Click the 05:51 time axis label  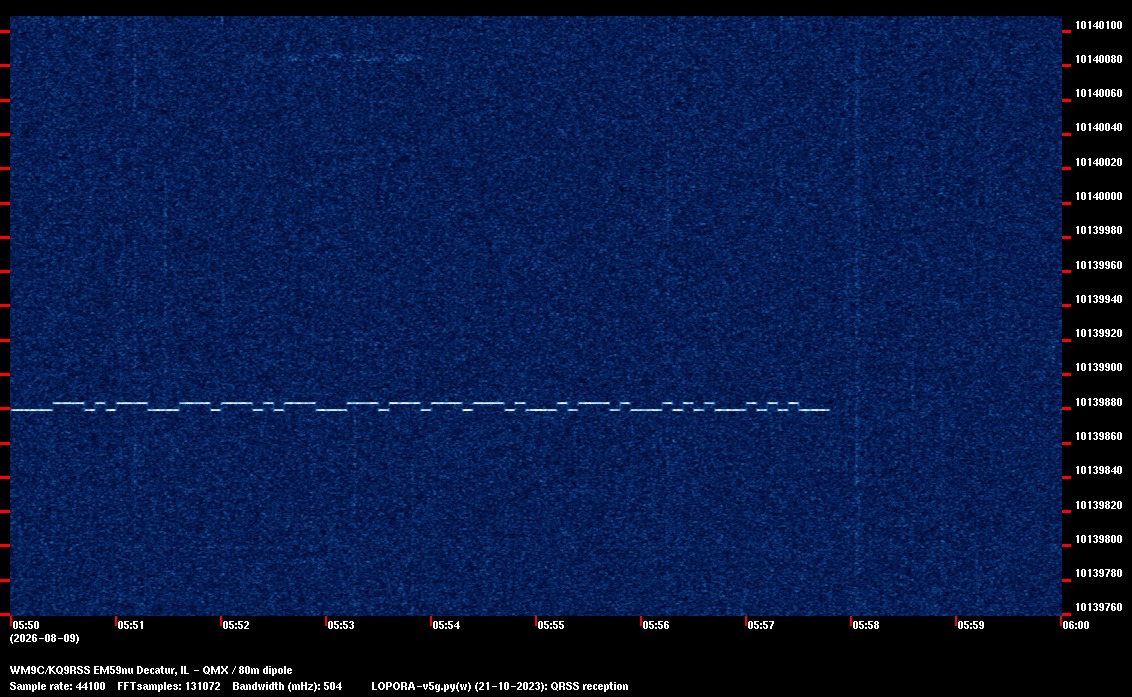[131, 625]
